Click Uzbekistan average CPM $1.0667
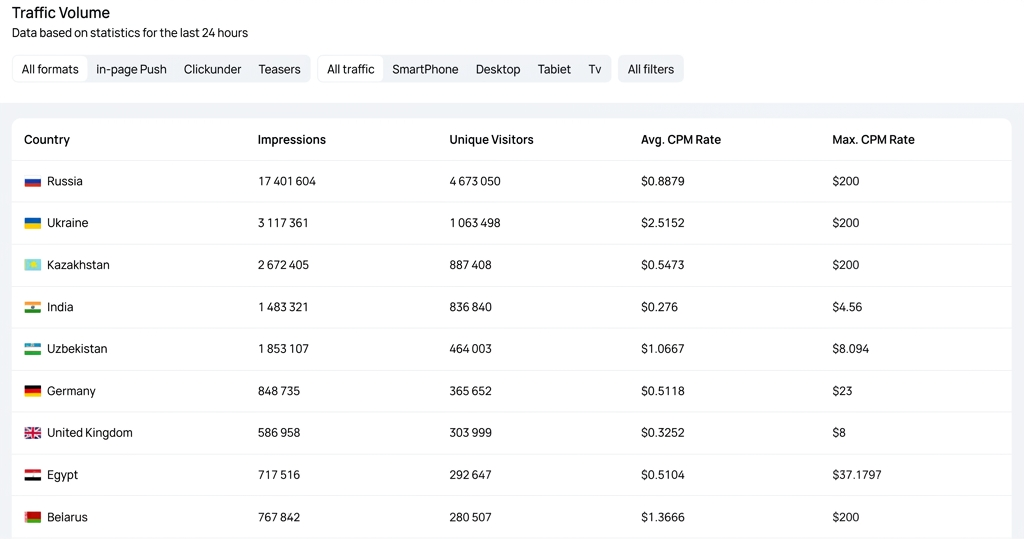The image size is (1024, 539). [x=663, y=349]
